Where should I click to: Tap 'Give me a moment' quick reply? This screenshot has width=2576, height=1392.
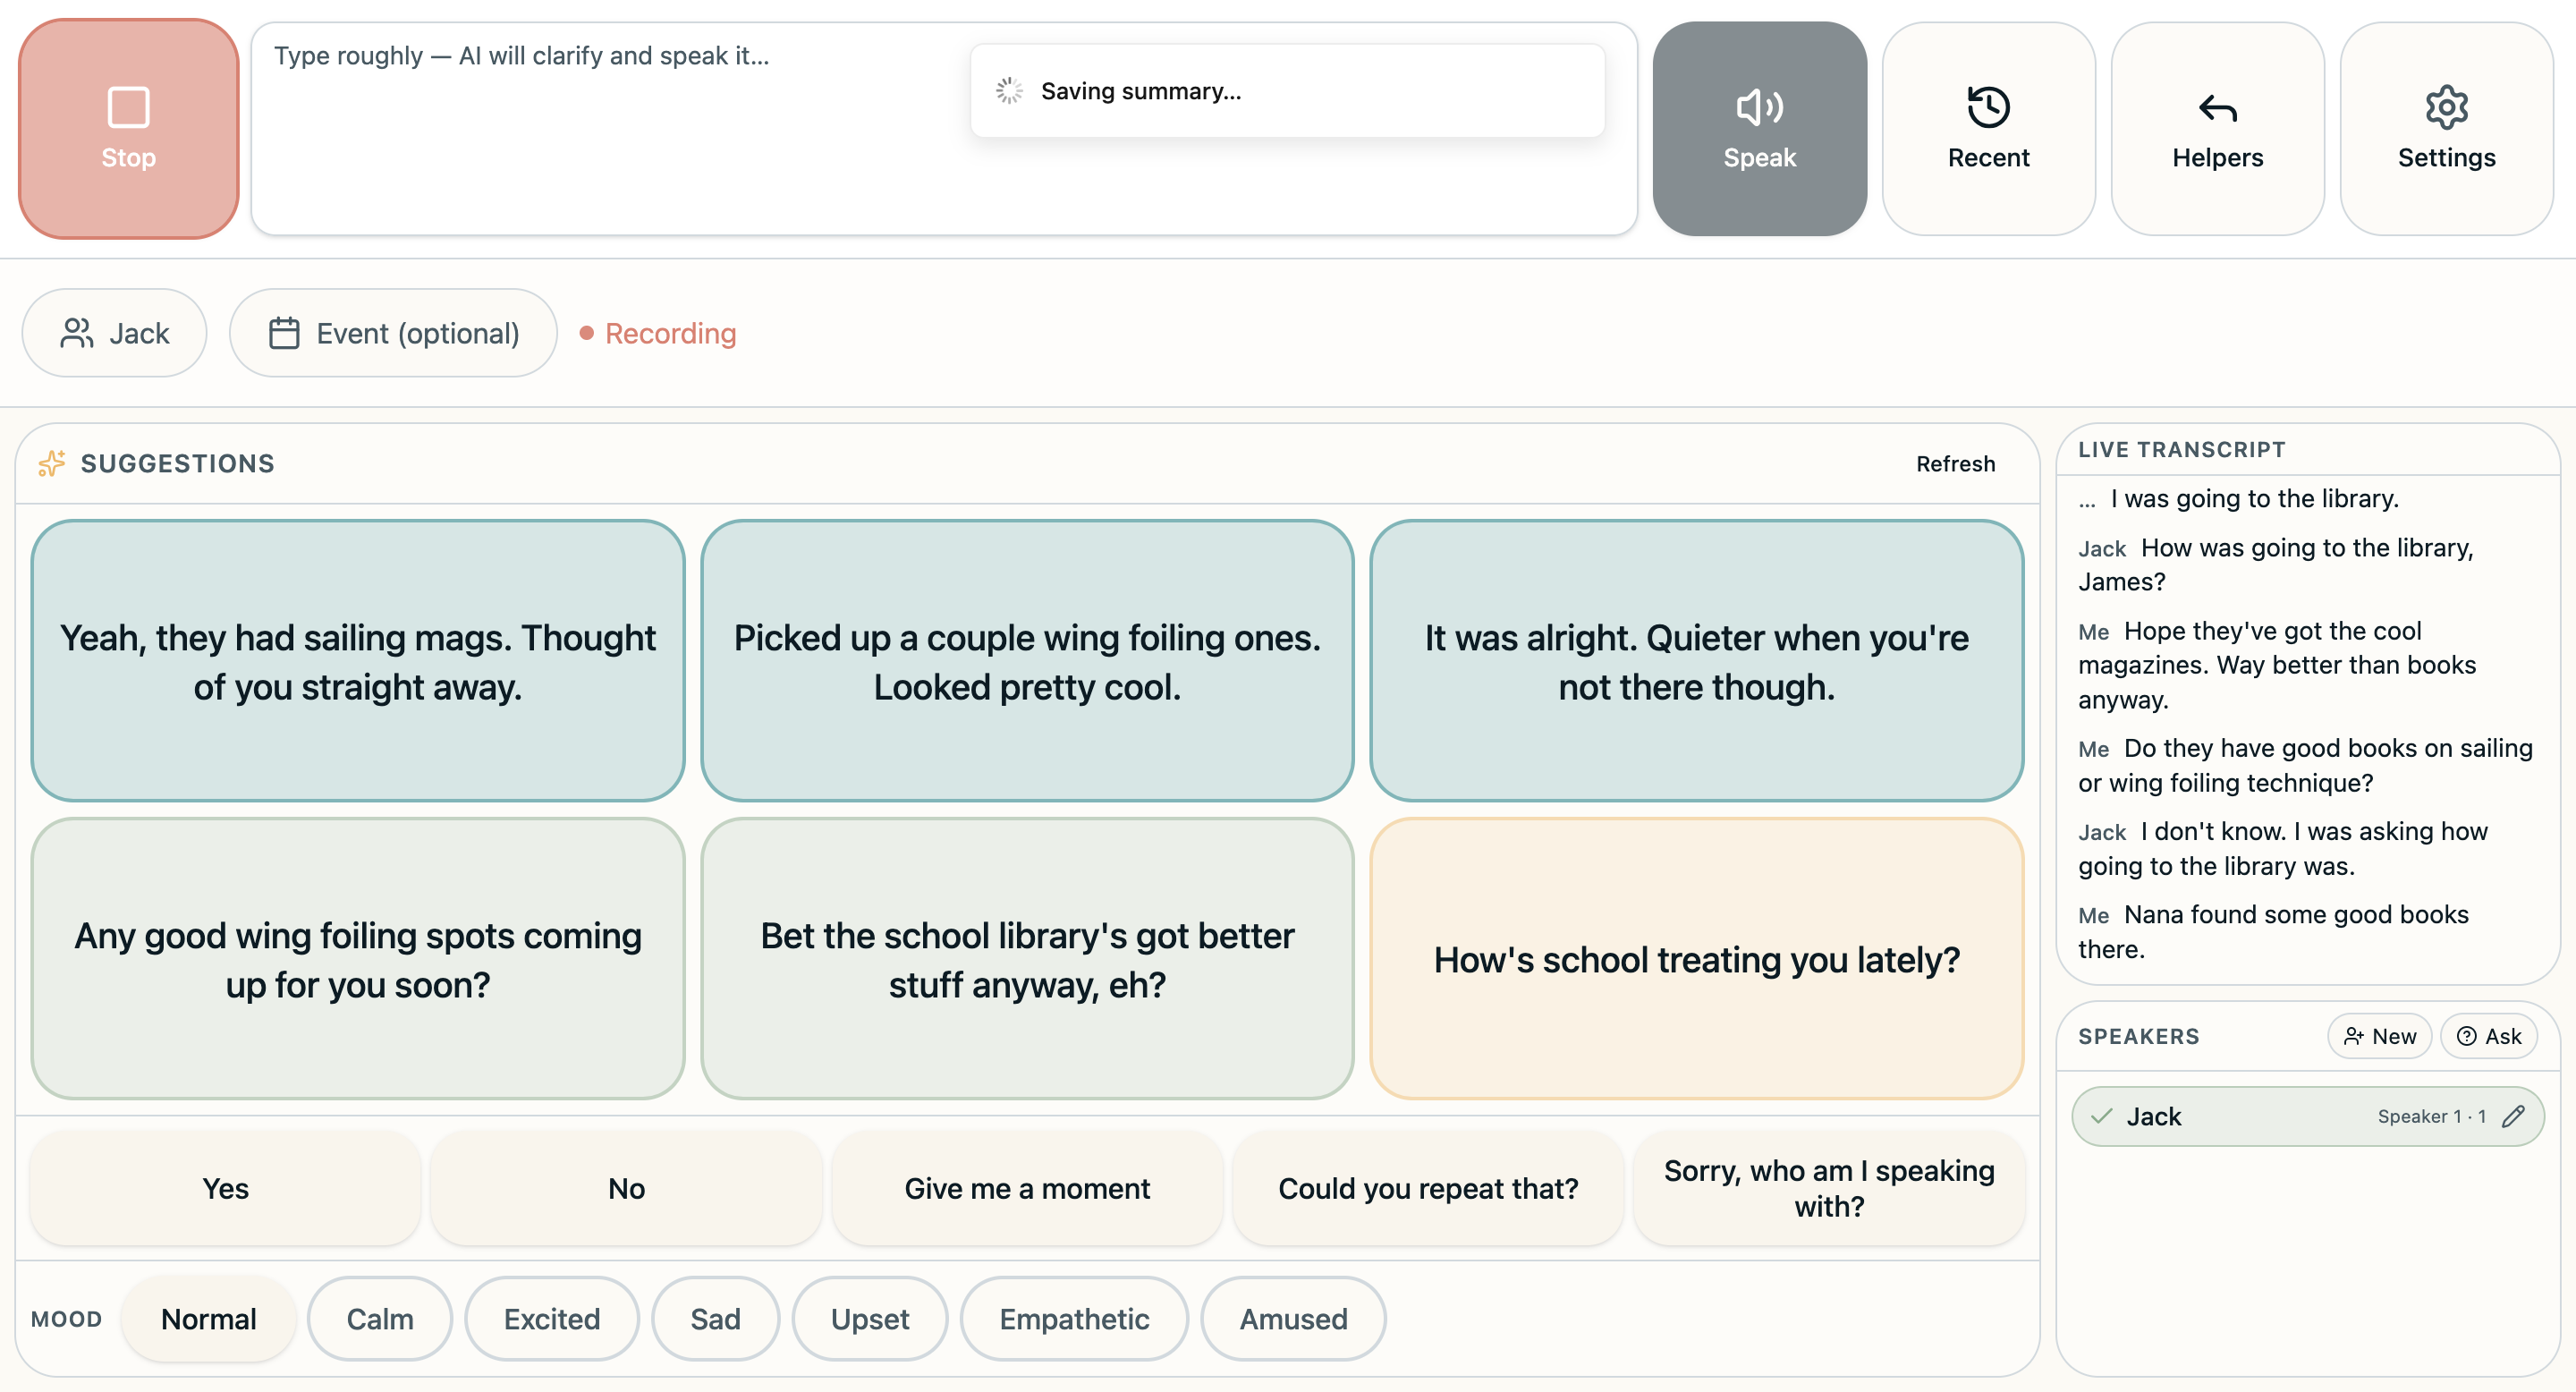pos(1027,1188)
